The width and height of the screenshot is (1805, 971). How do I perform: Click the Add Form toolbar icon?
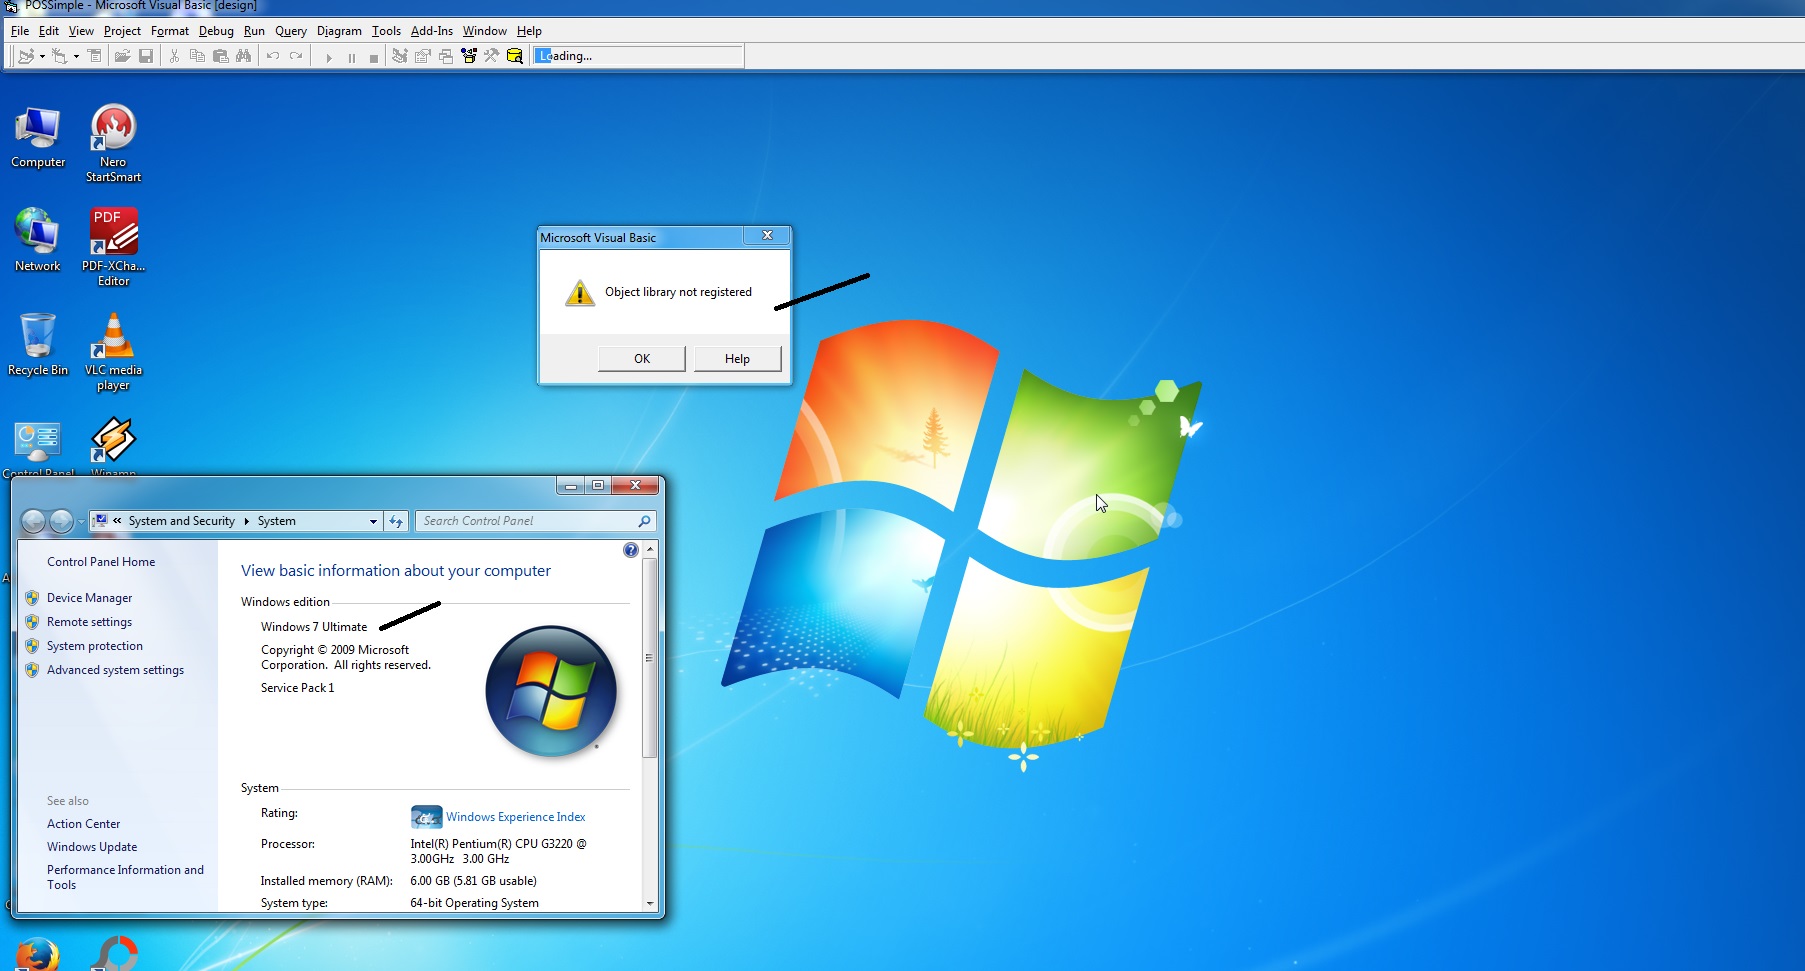pos(60,56)
